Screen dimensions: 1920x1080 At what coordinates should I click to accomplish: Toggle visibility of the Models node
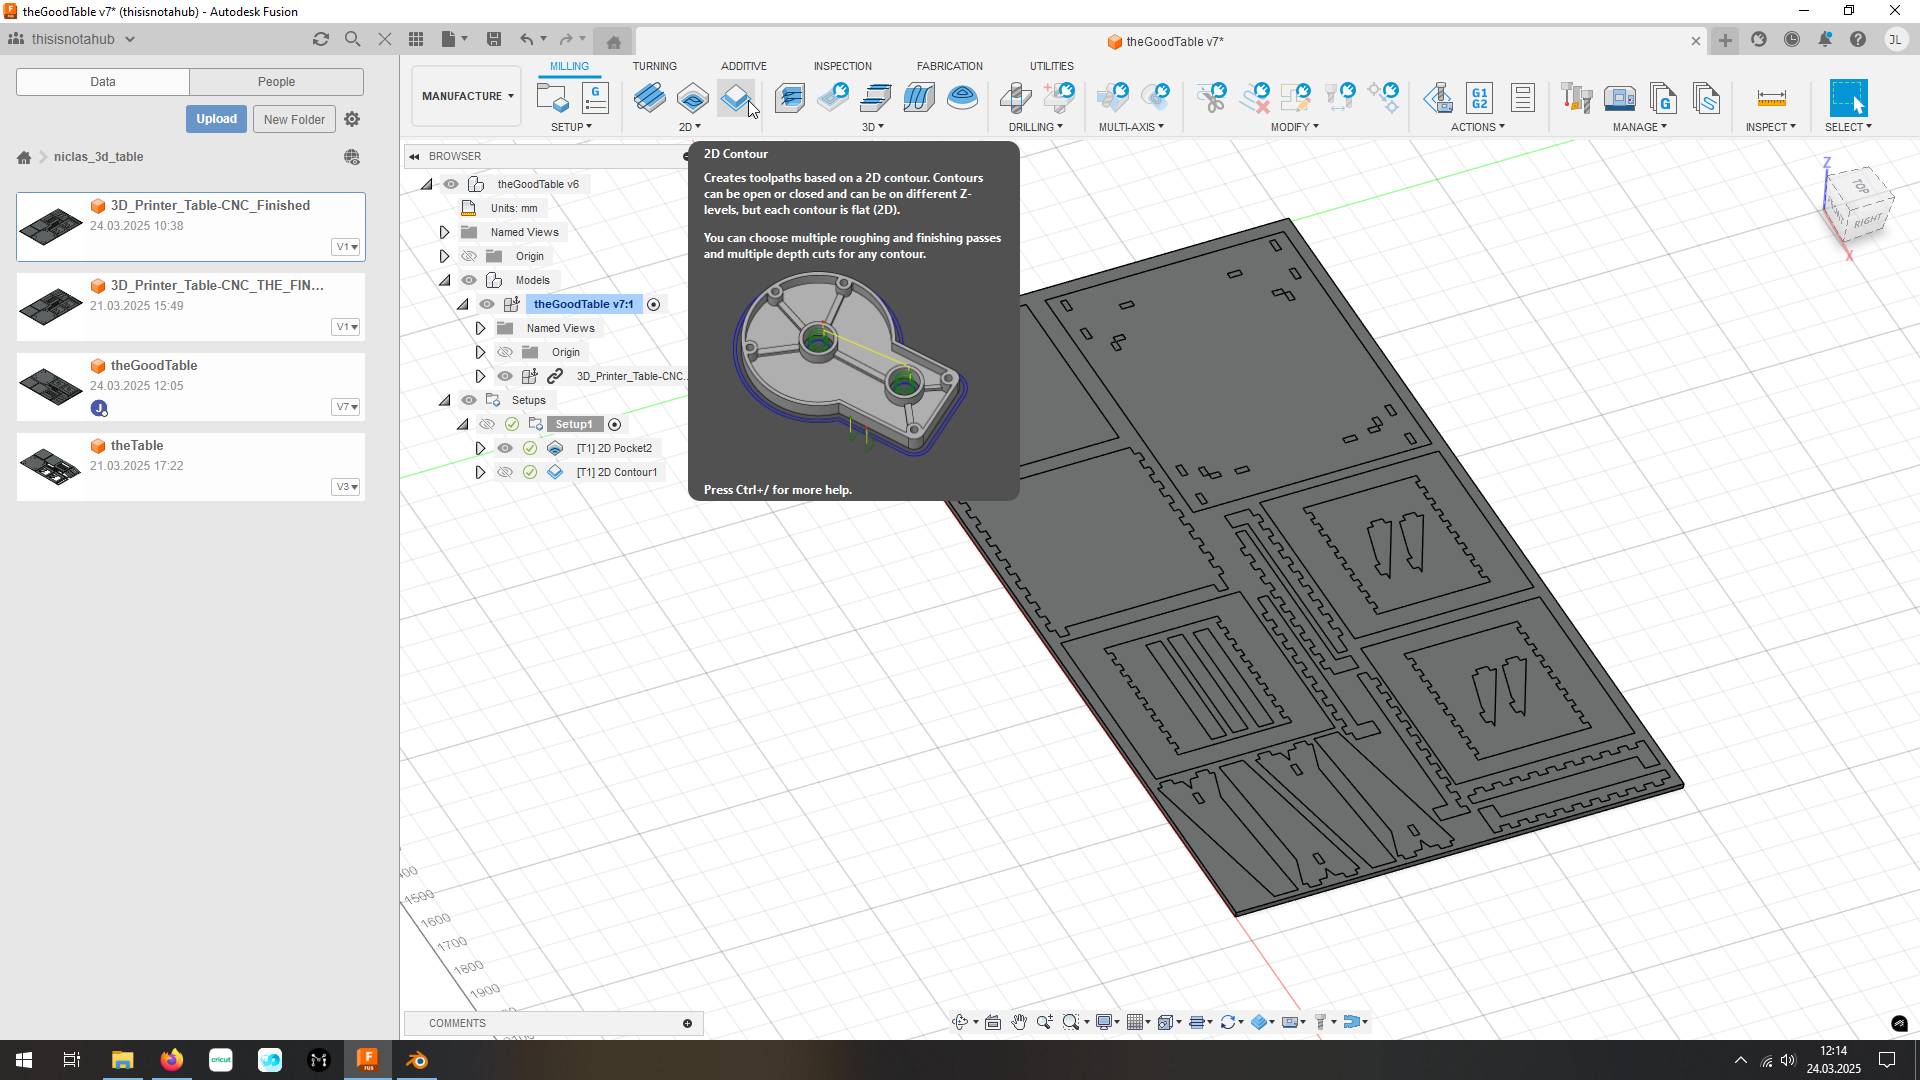point(469,280)
